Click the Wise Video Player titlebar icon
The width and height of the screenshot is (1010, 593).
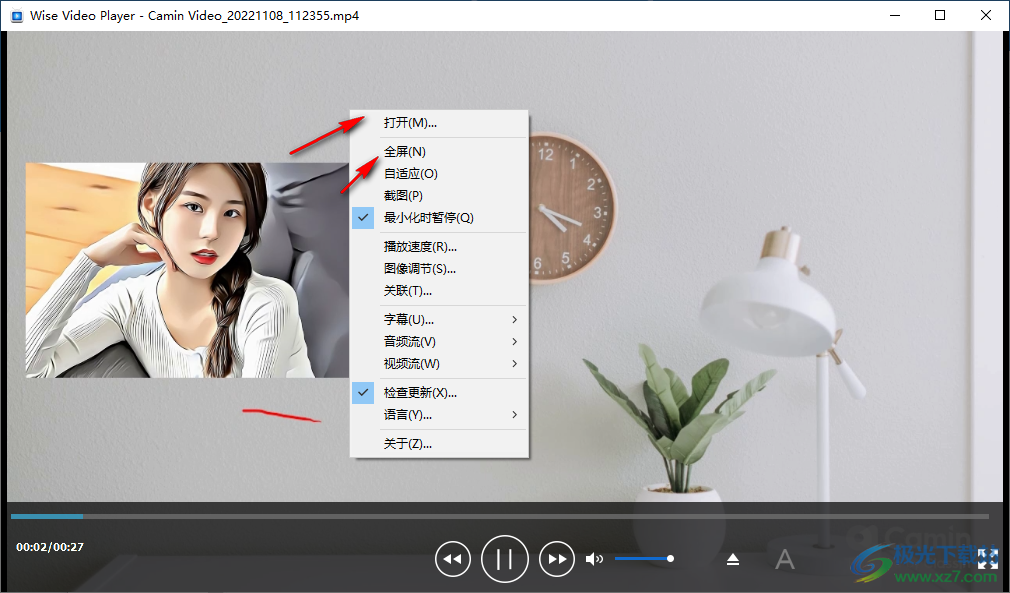pos(15,15)
